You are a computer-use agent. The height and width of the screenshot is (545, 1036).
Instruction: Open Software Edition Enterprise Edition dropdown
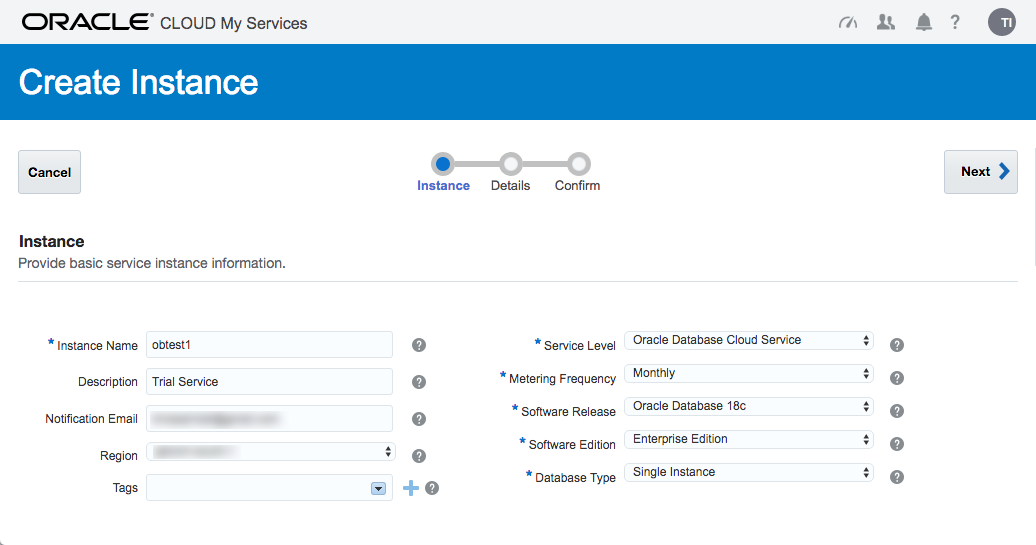click(749, 439)
